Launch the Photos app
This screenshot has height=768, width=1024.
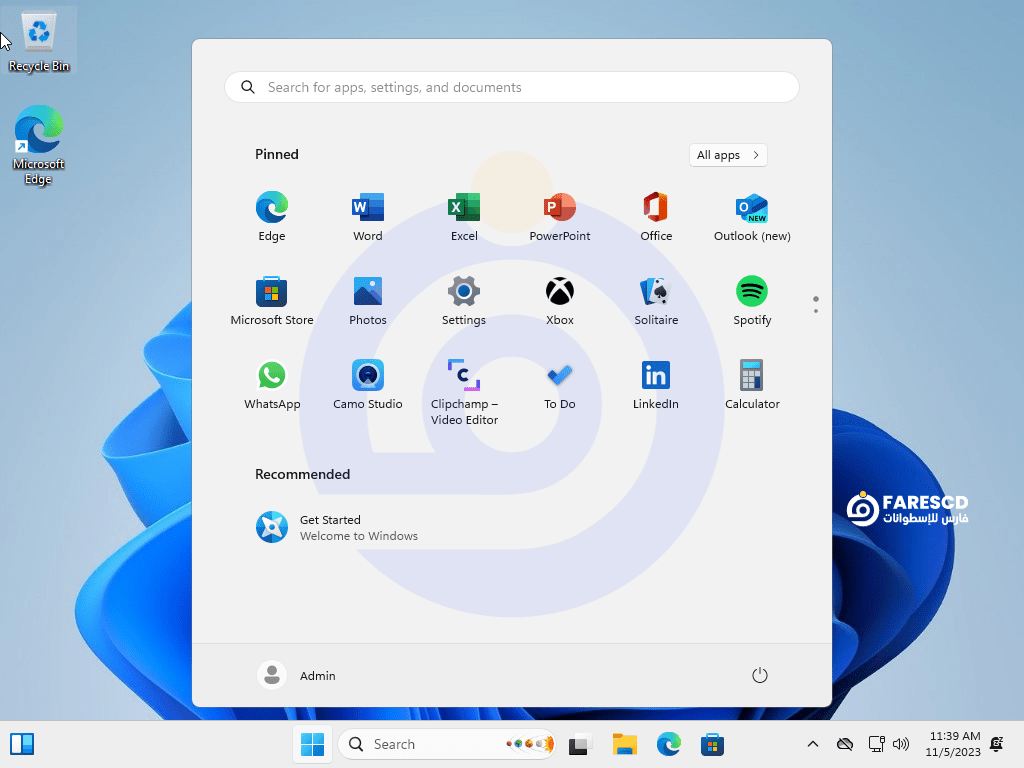[x=368, y=300]
